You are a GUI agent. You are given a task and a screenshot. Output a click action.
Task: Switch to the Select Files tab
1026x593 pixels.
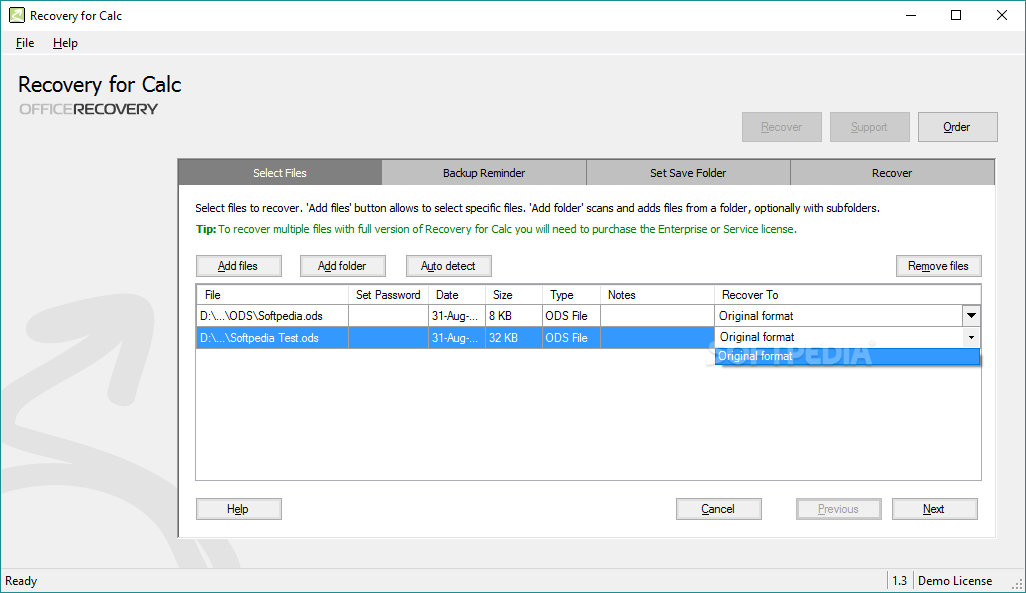tap(280, 173)
